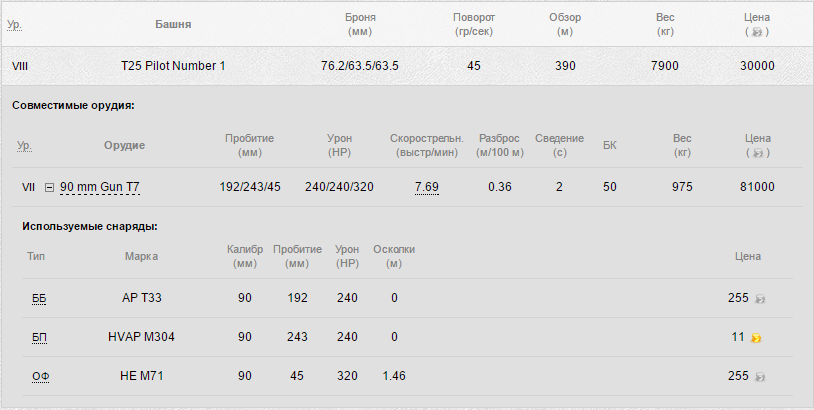Image resolution: width=814 pixels, height=410 pixels.
Task: Select the HVAP M304 shell name
Action: pos(141,337)
